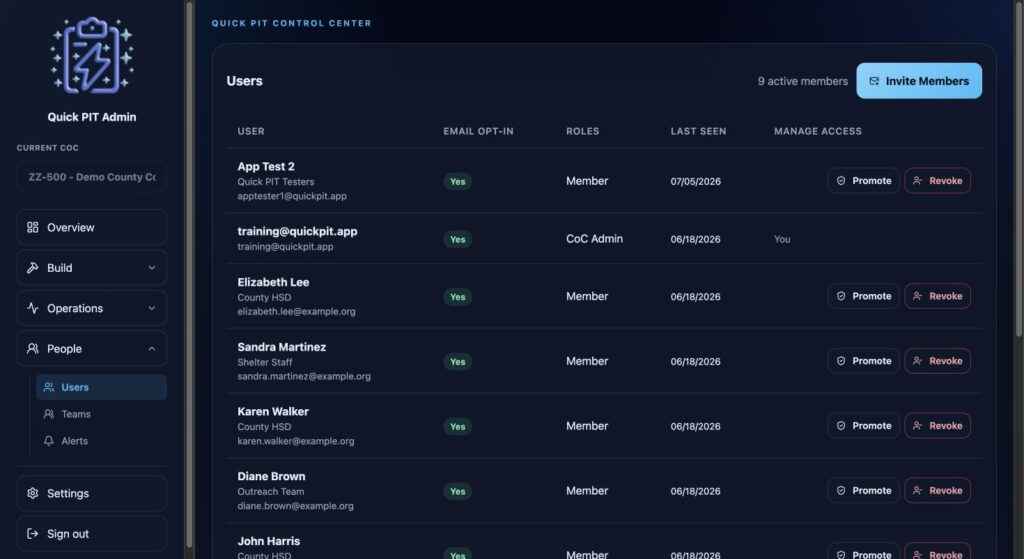This screenshot has width=1024, height=559.
Task: Open the Current CoC ZZ-500 selector
Action: [91, 177]
